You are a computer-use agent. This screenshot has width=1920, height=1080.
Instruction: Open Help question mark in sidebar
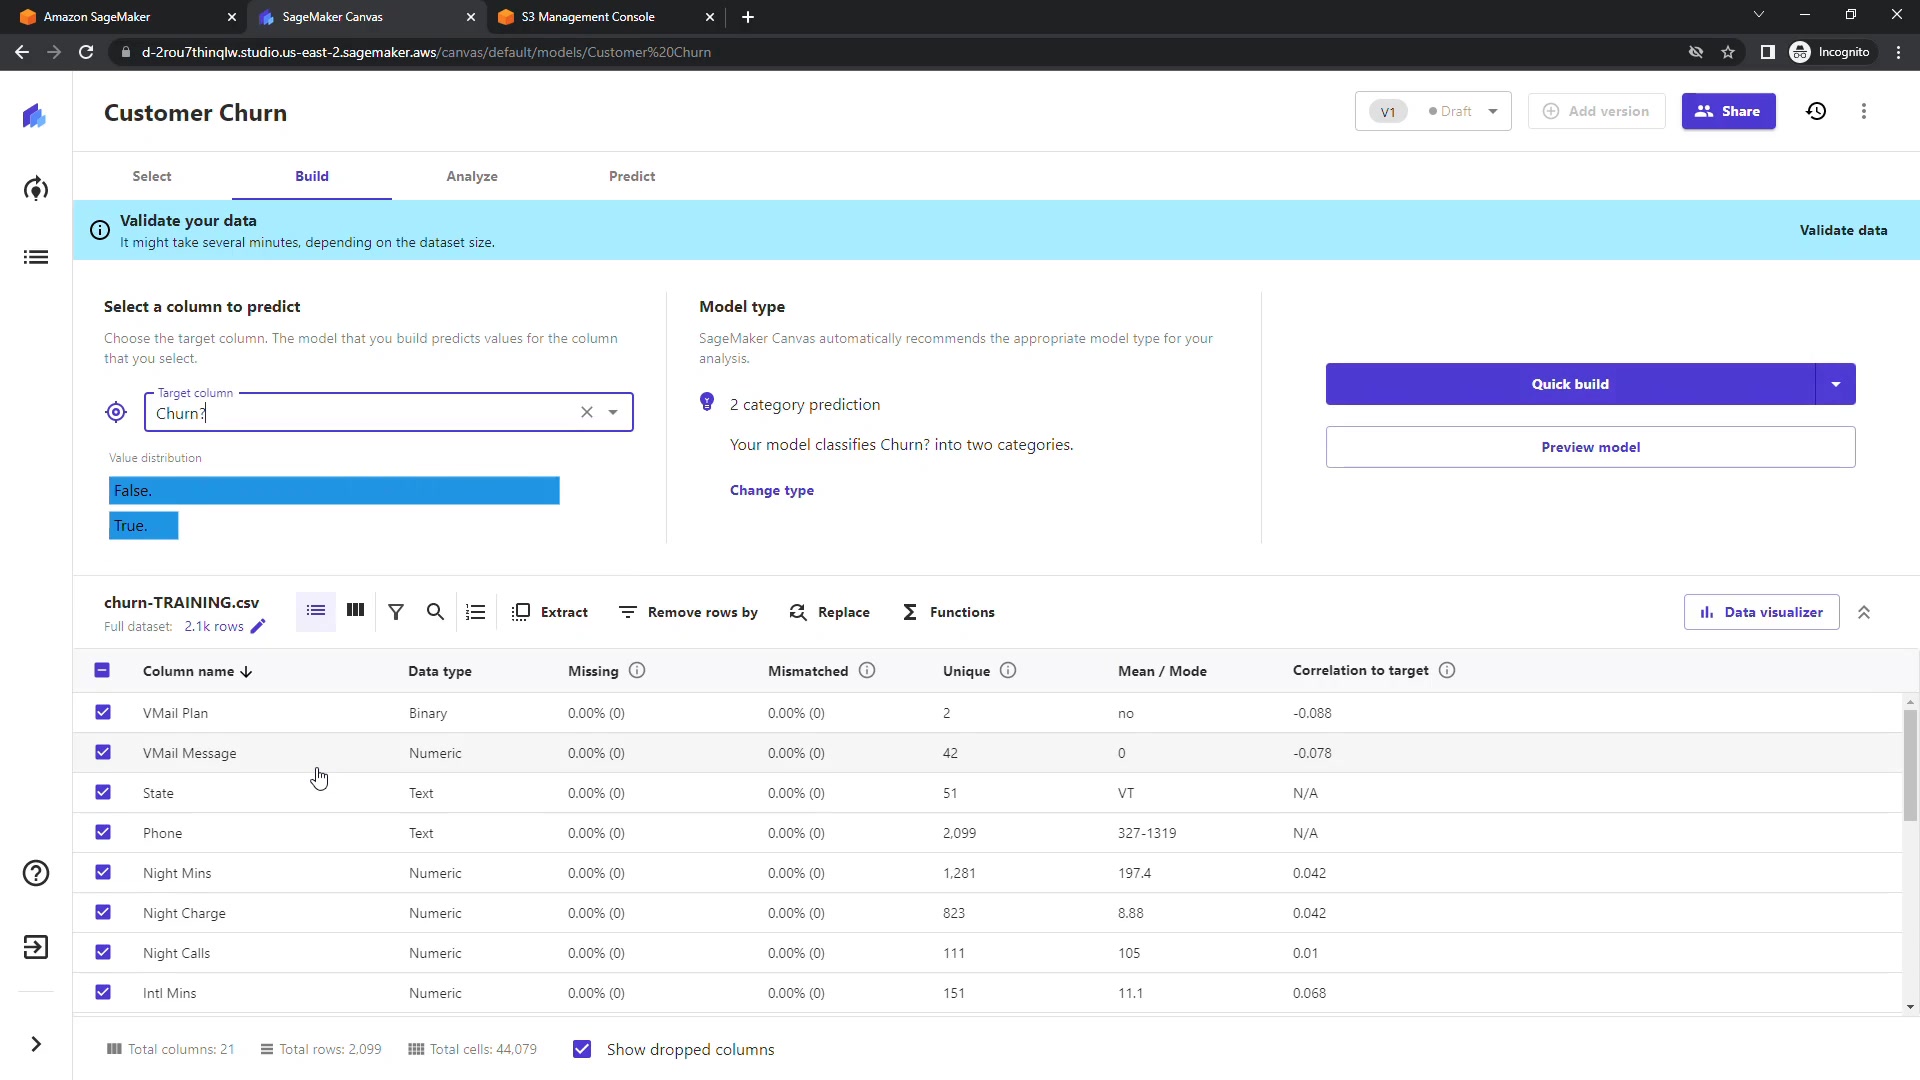[x=36, y=873]
